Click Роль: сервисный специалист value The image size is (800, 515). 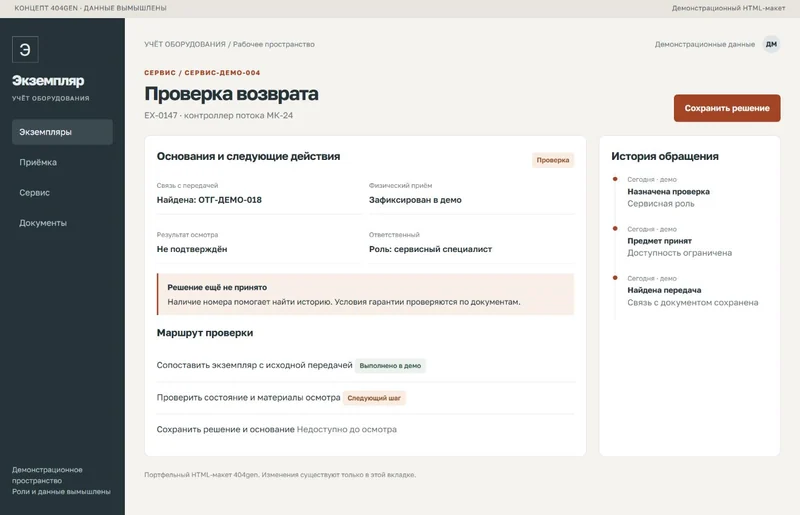coord(430,249)
